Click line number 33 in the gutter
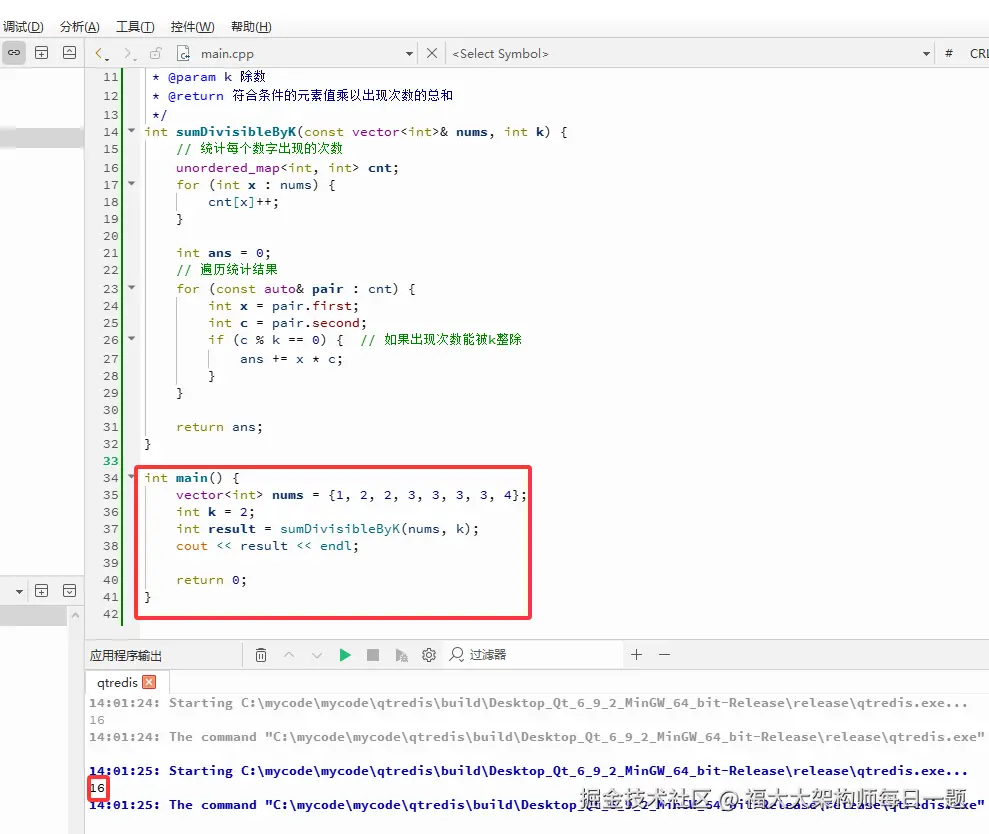The image size is (989, 834). [x=110, y=461]
